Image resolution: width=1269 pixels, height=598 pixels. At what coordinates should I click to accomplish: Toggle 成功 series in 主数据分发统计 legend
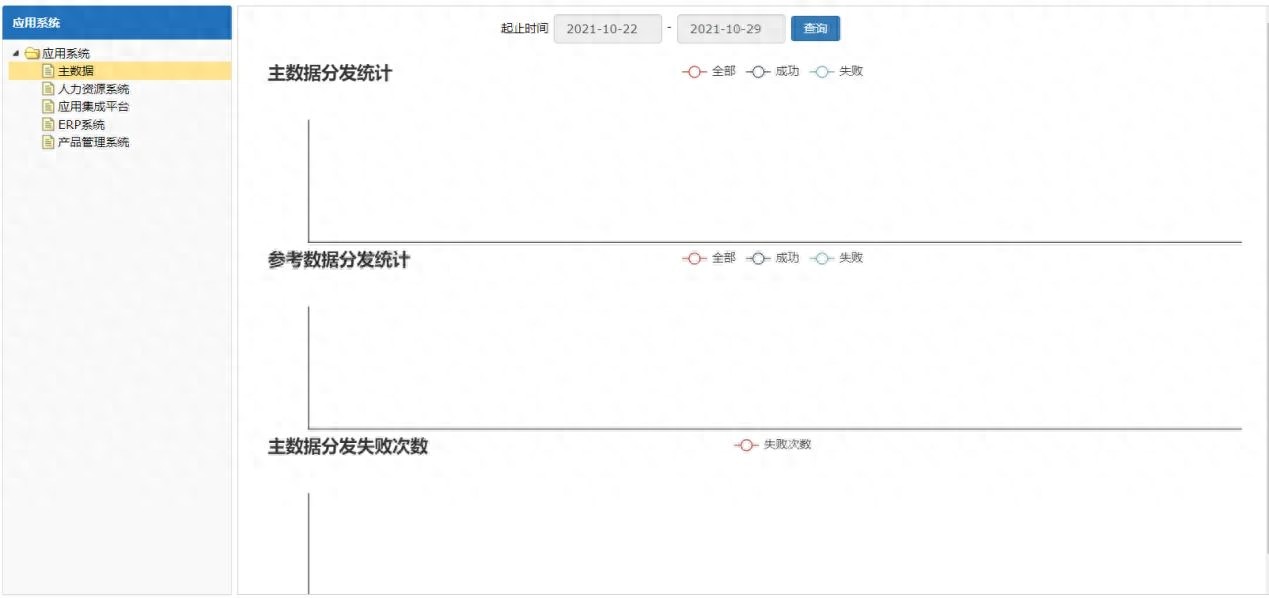pyautogui.click(x=772, y=72)
